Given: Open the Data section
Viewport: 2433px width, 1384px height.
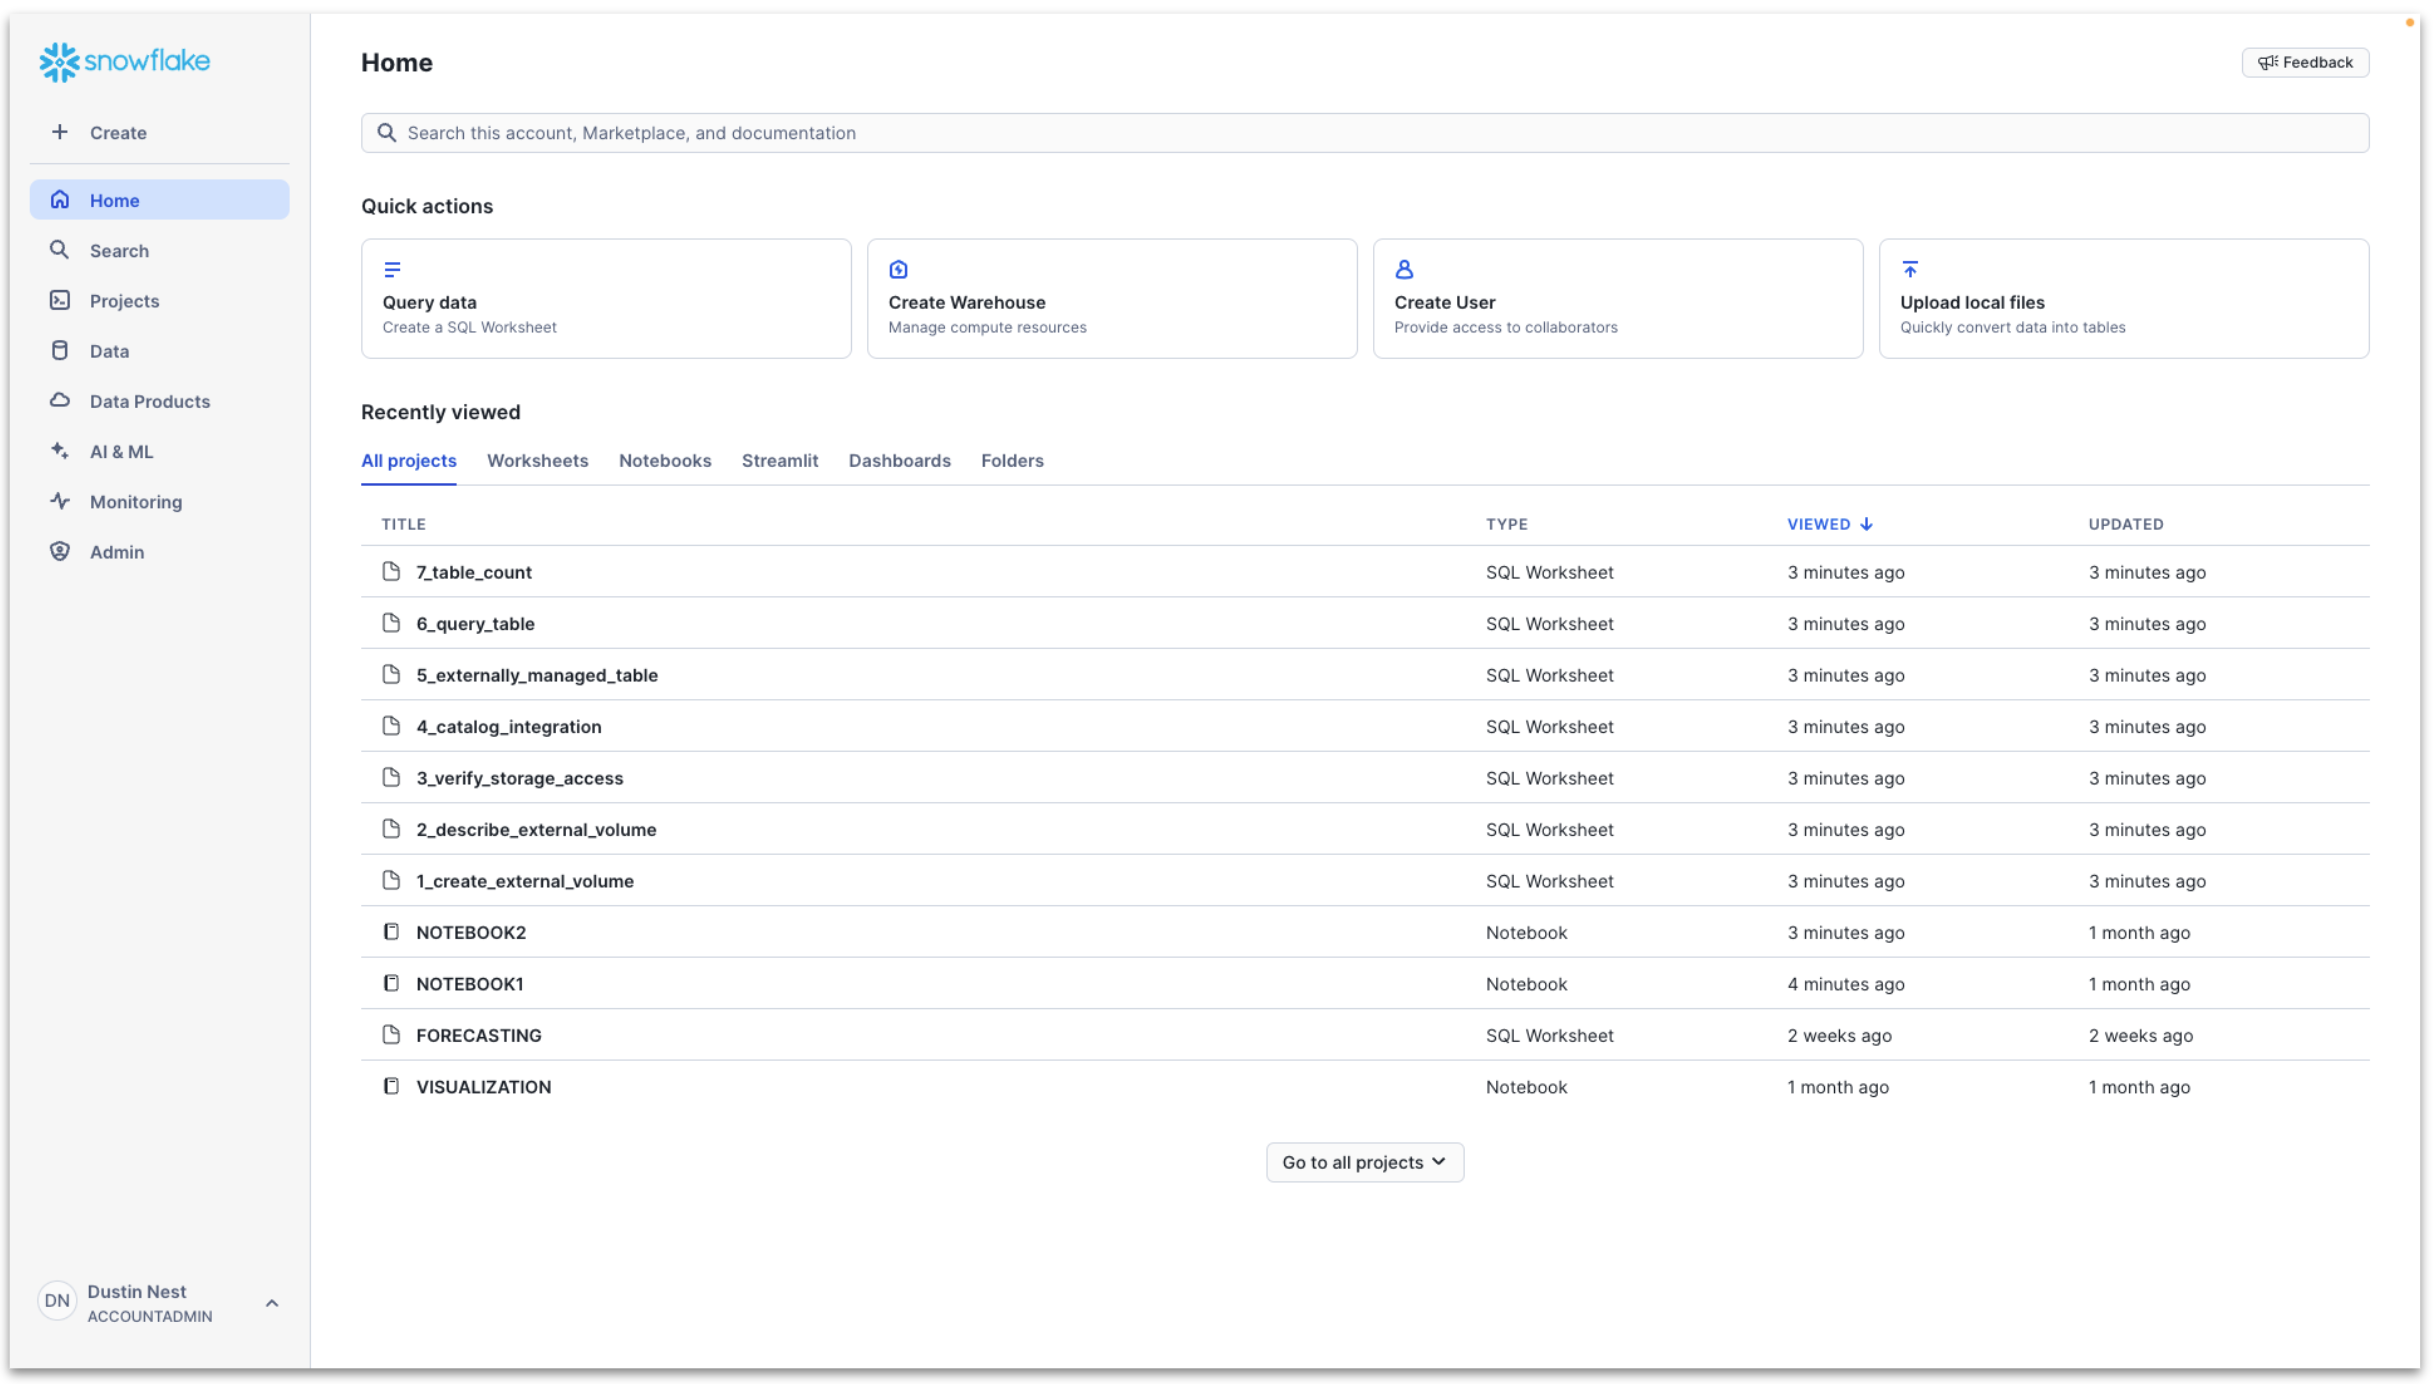Looking at the screenshot, I should 109,350.
